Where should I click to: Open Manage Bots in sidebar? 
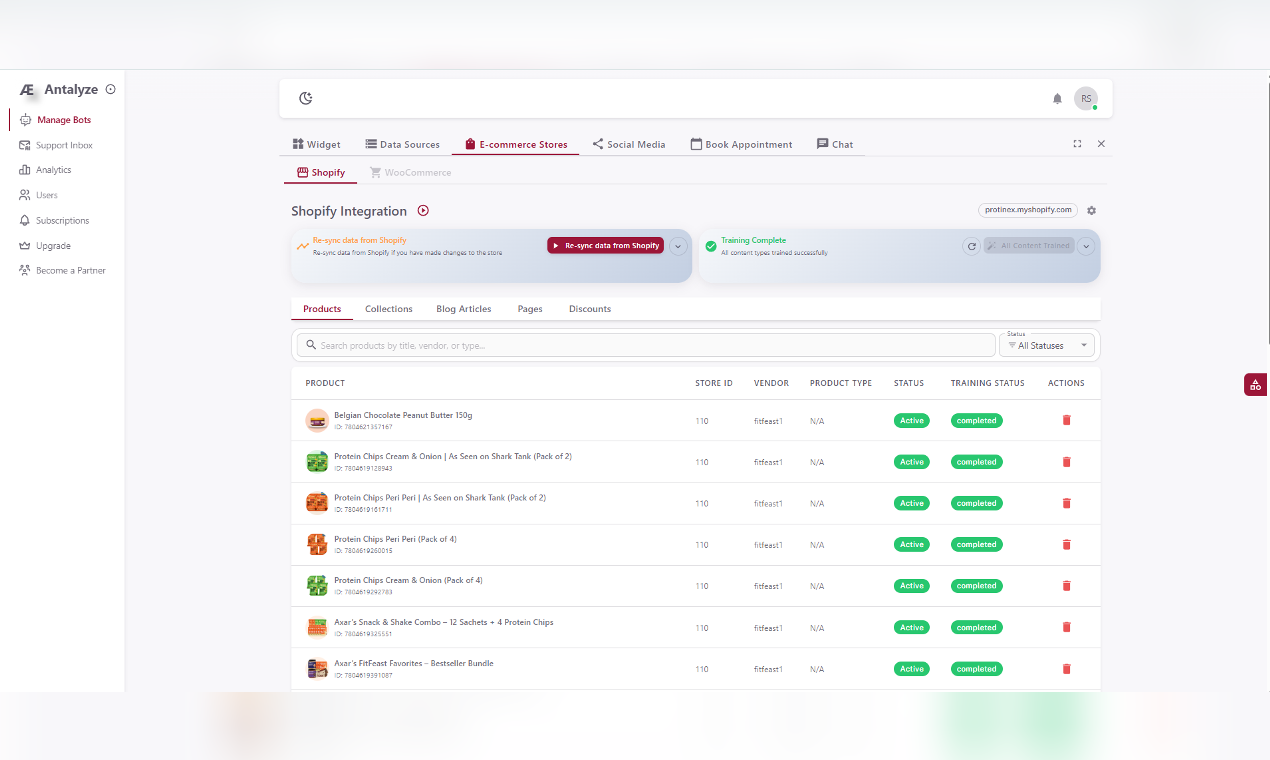point(65,120)
